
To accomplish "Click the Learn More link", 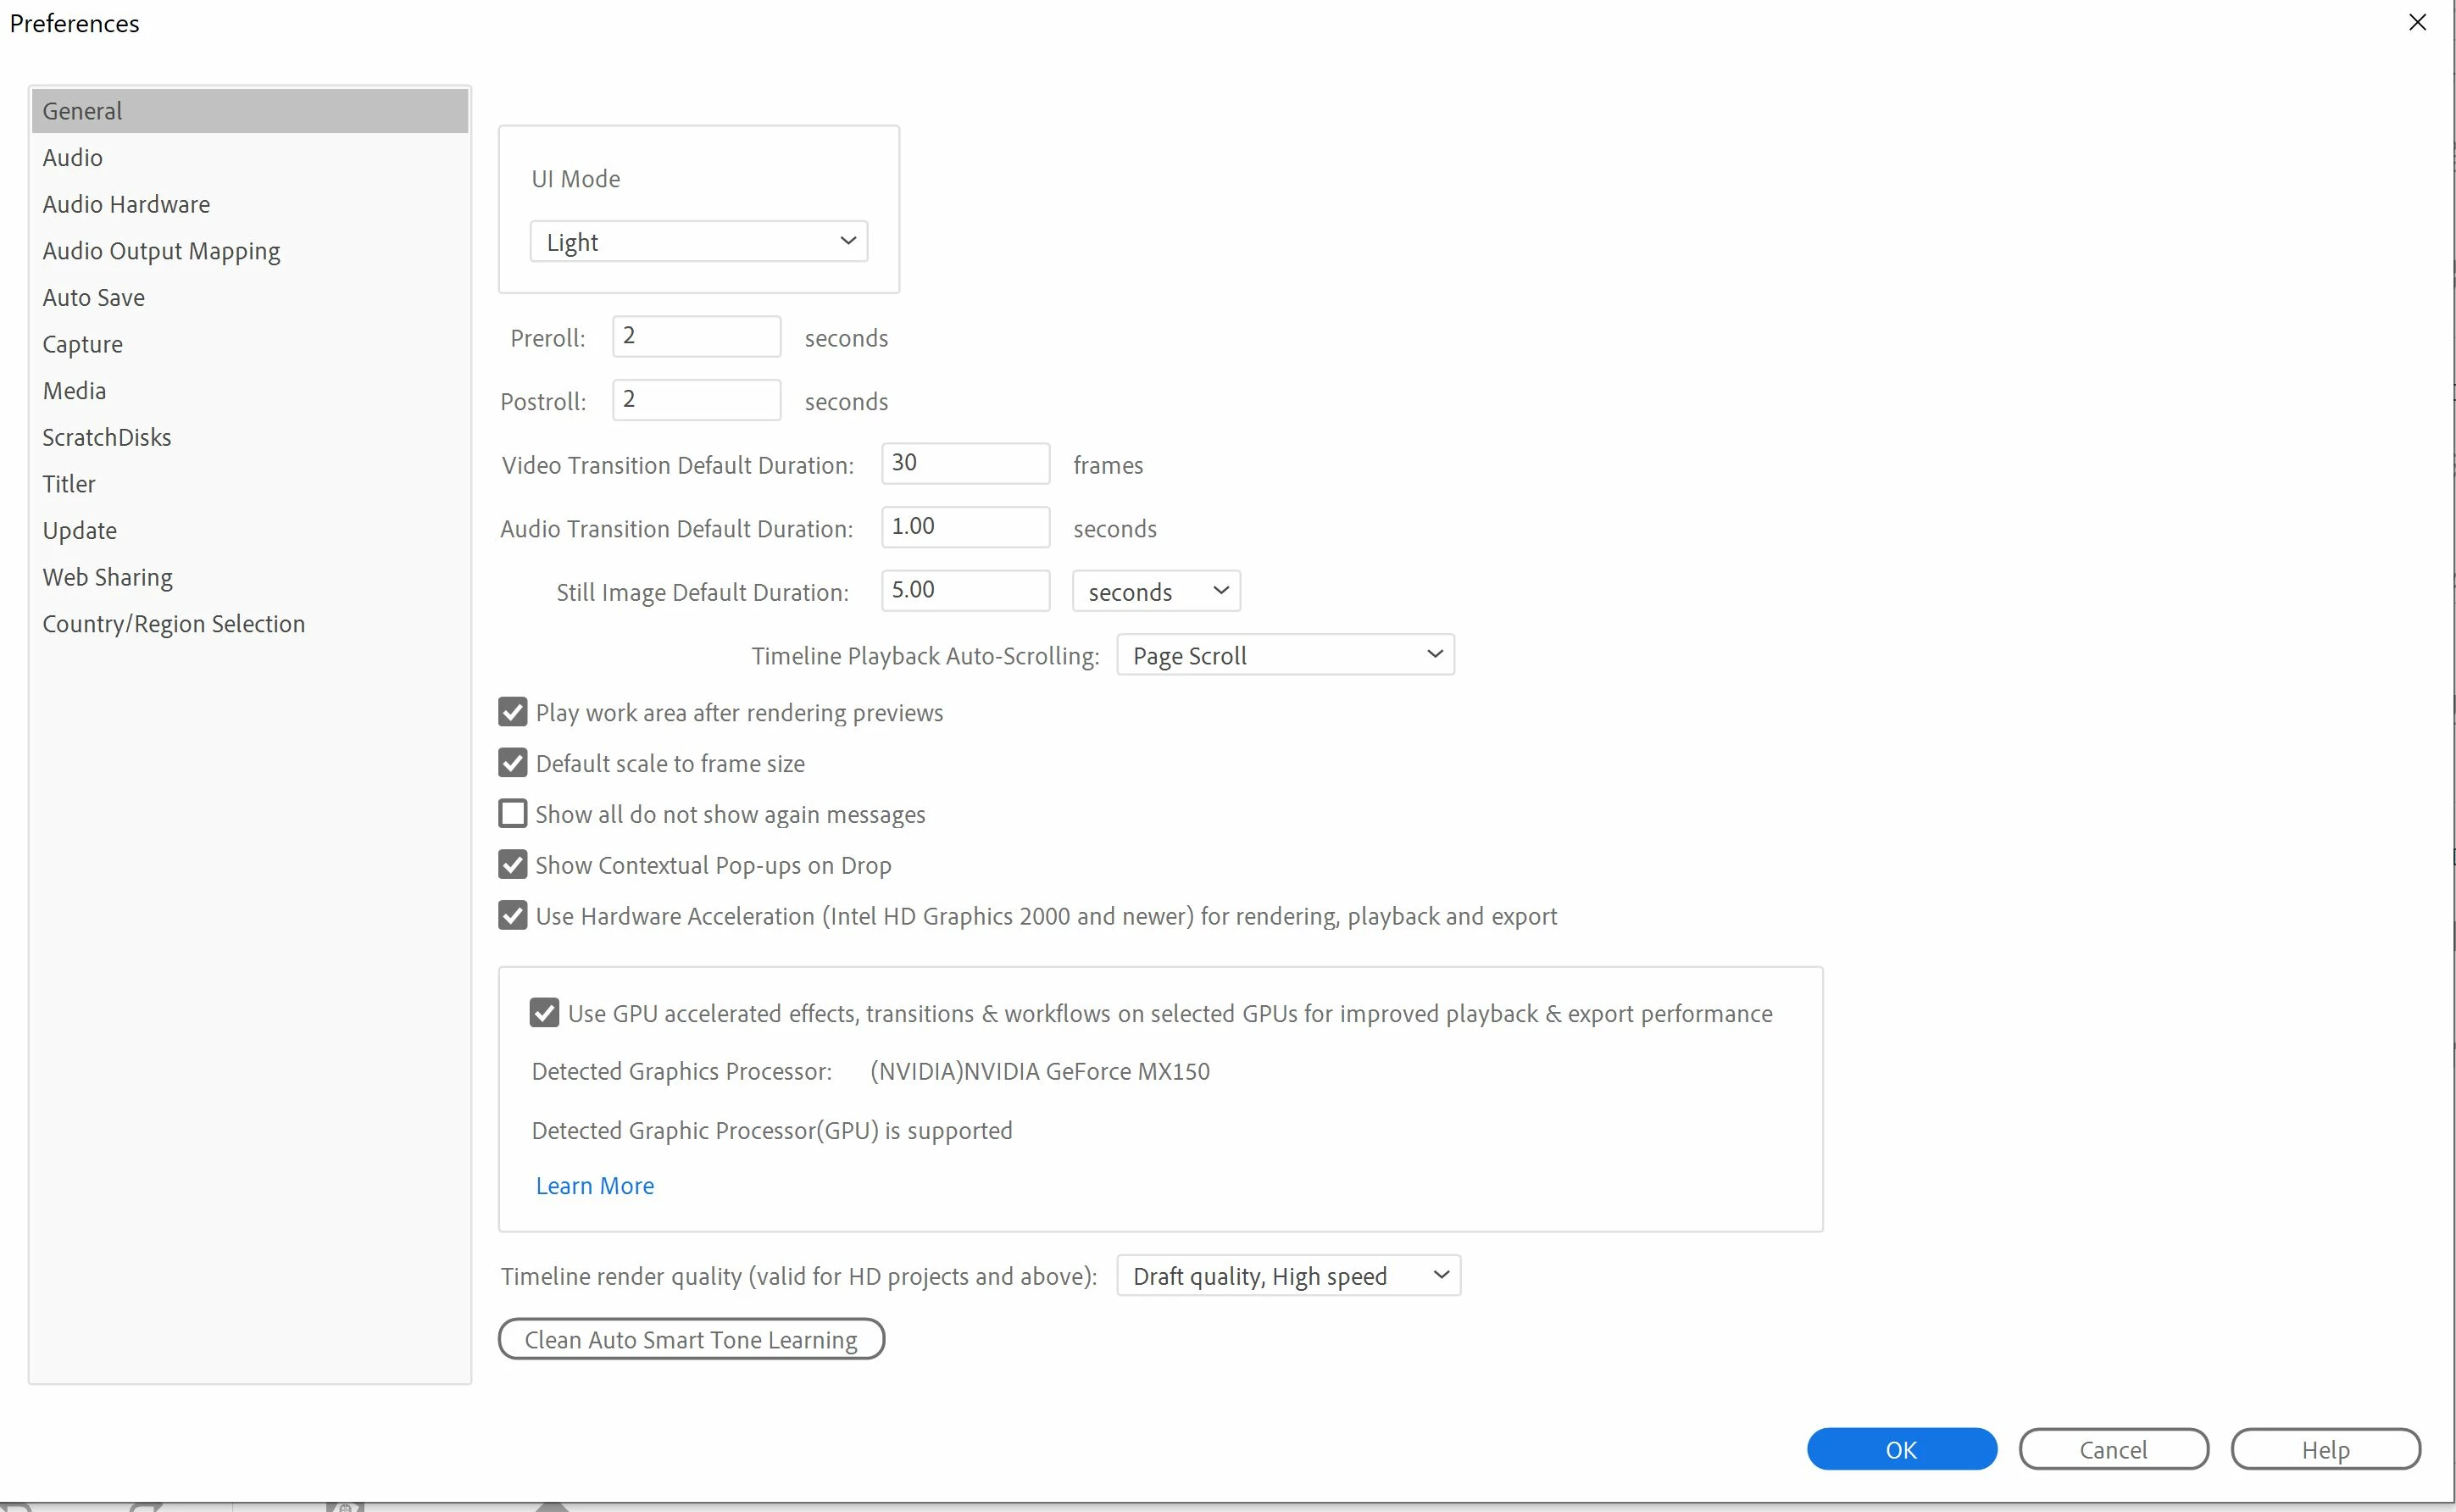I will pos(595,1185).
